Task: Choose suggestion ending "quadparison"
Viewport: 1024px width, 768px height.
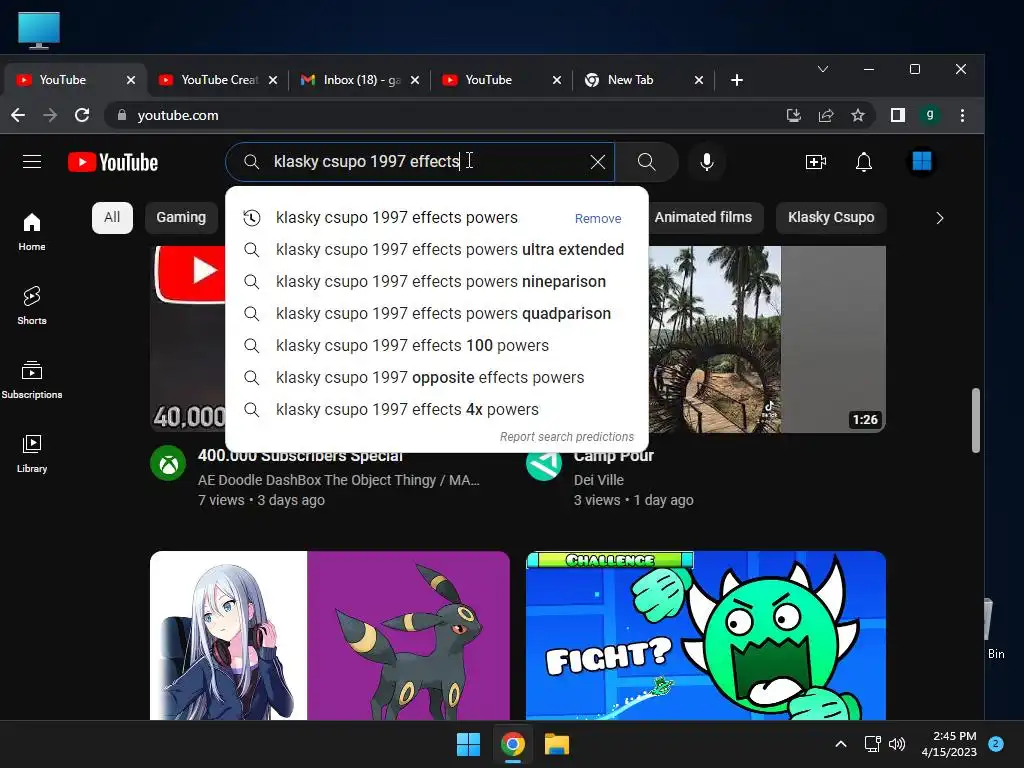Action: click(437, 313)
